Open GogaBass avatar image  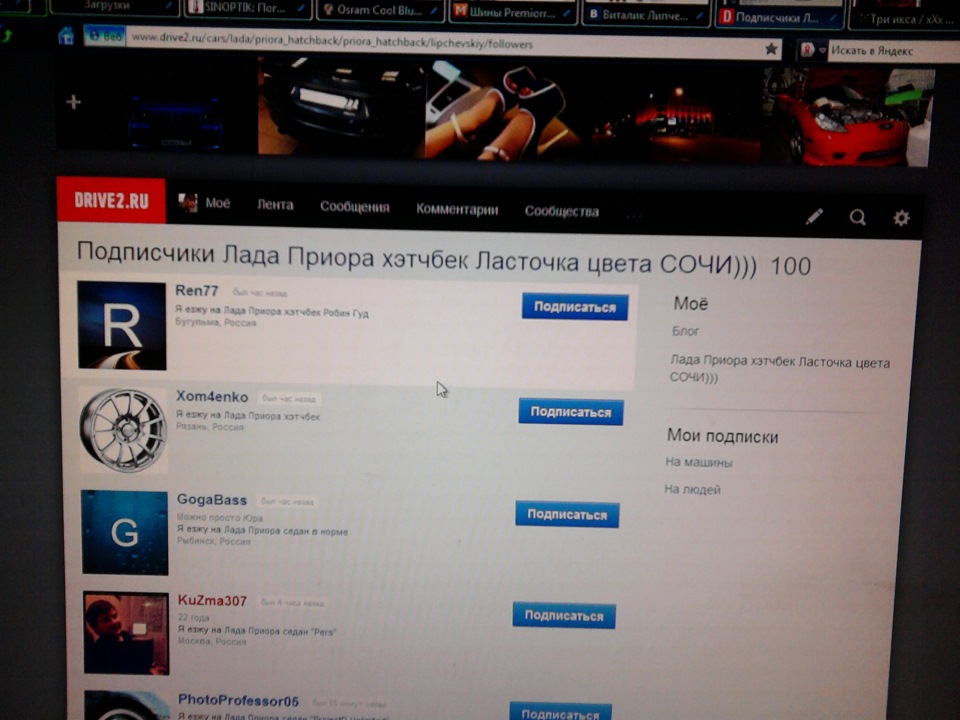pyautogui.click(x=125, y=533)
